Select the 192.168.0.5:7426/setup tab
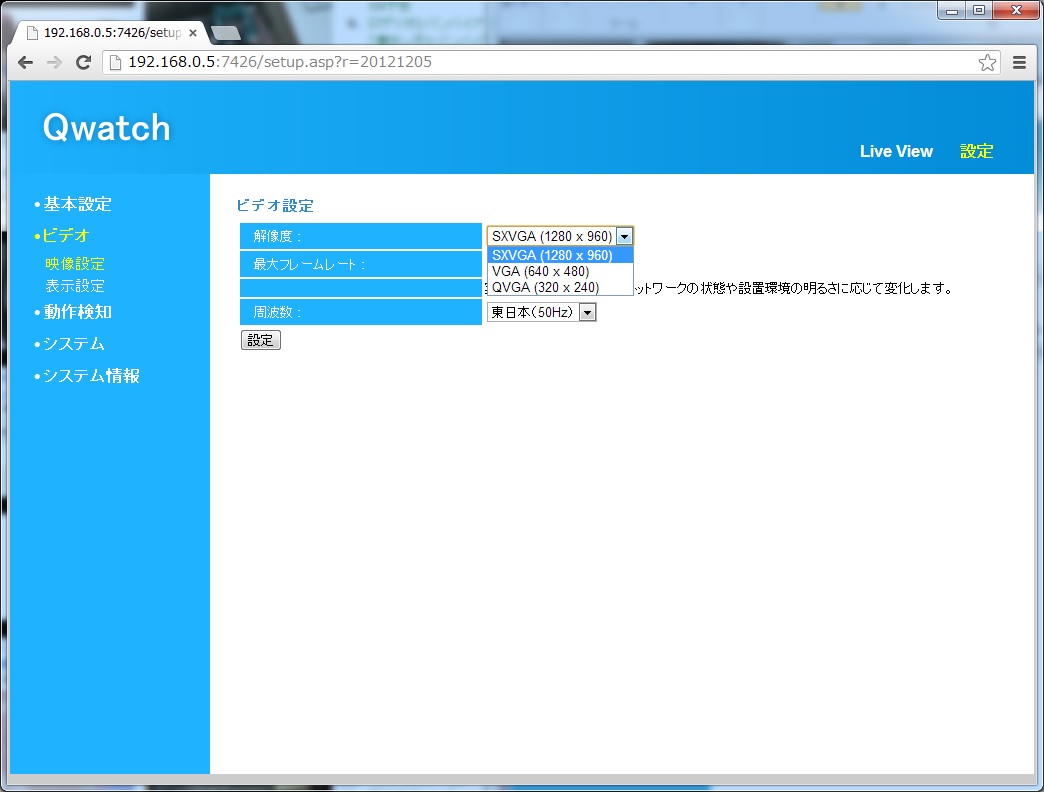The width and height of the screenshot is (1044, 792). pos(110,32)
